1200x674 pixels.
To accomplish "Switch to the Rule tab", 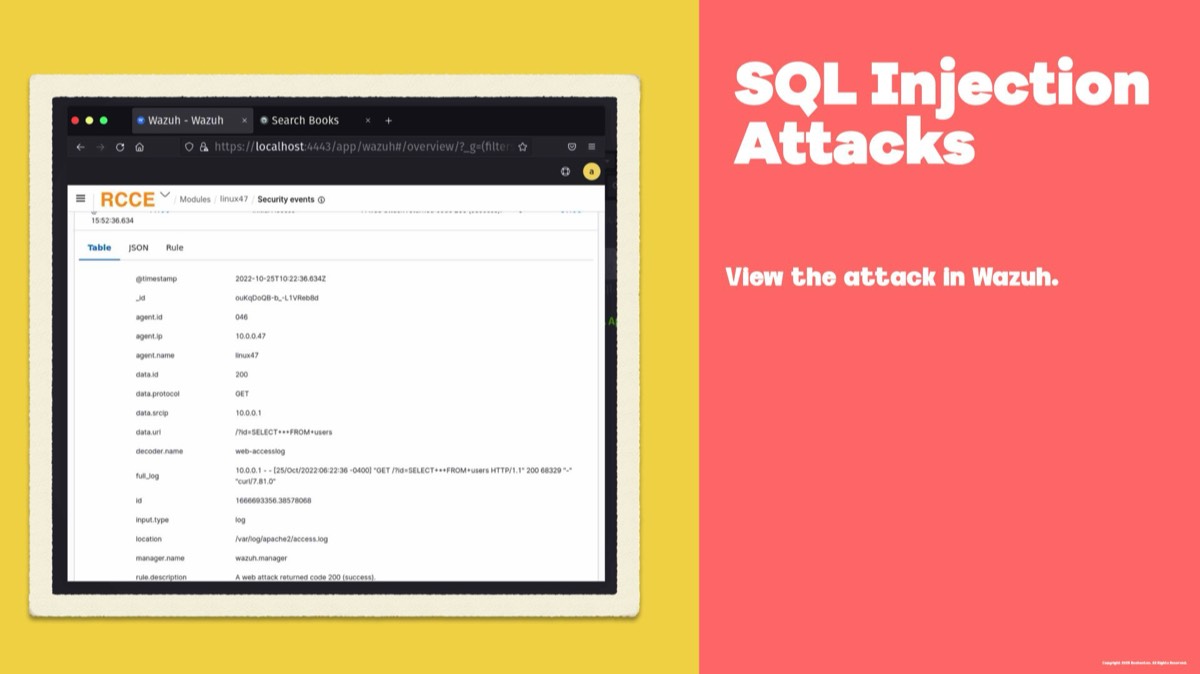I will point(174,248).
